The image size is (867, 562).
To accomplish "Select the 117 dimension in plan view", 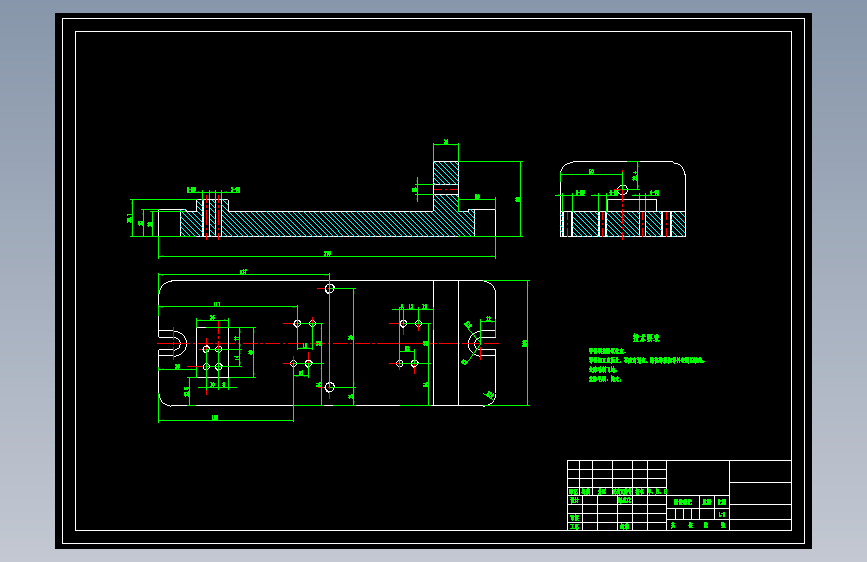I will [x=217, y=304].
